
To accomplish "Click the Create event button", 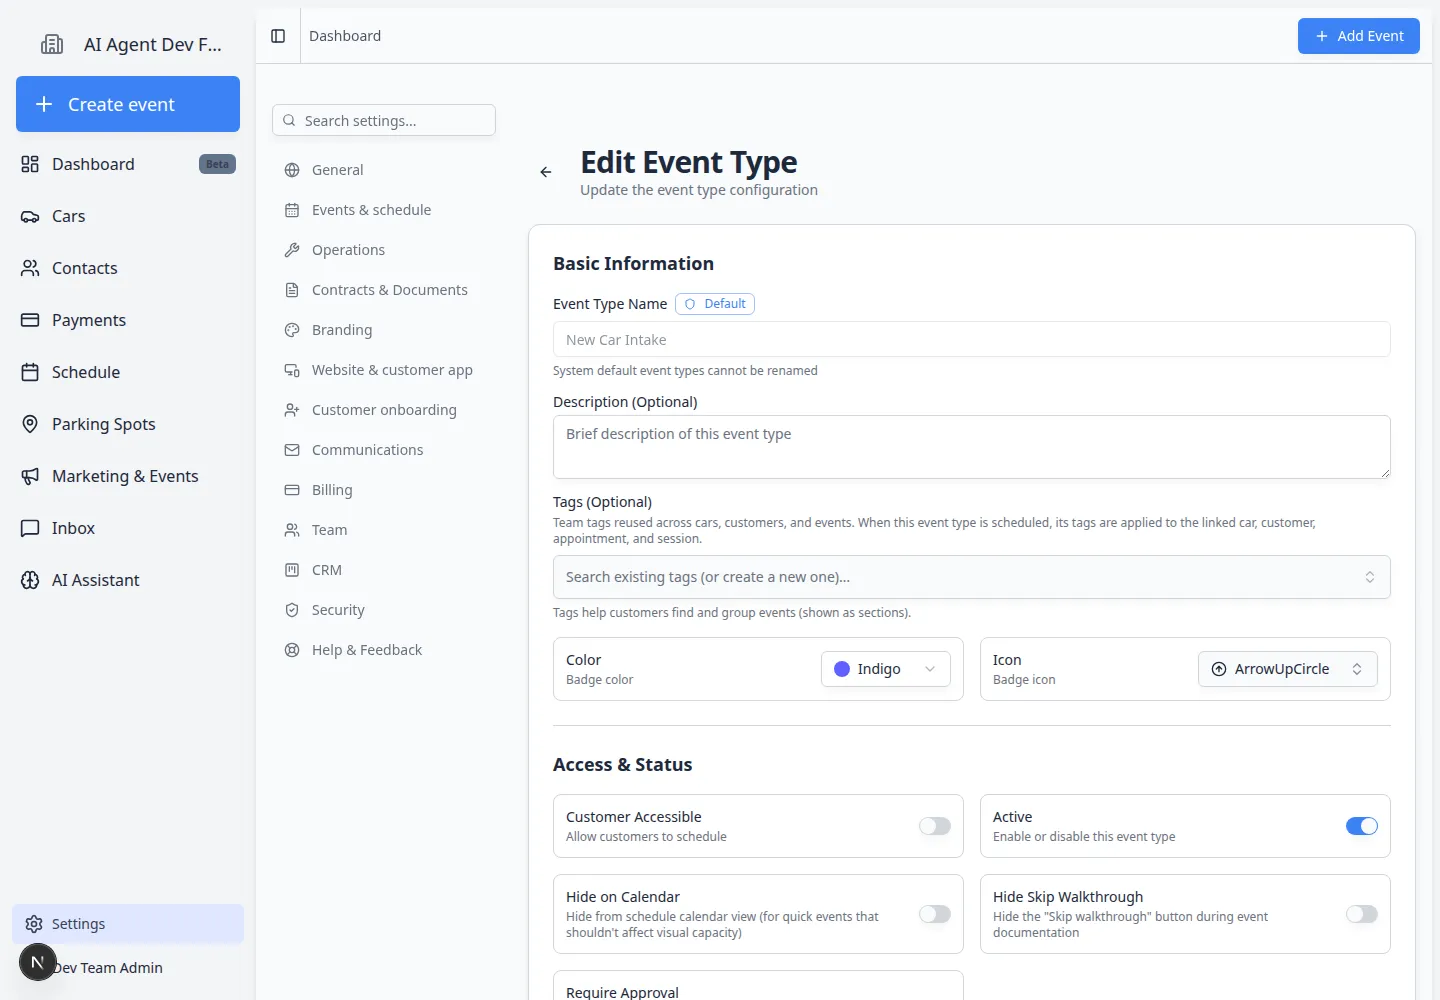I will point(128,104).
